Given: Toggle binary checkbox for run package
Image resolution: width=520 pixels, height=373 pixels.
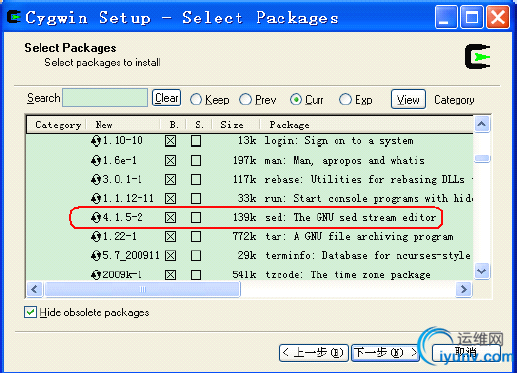Looking at the screenshot, I should click(x=170, y=199).
